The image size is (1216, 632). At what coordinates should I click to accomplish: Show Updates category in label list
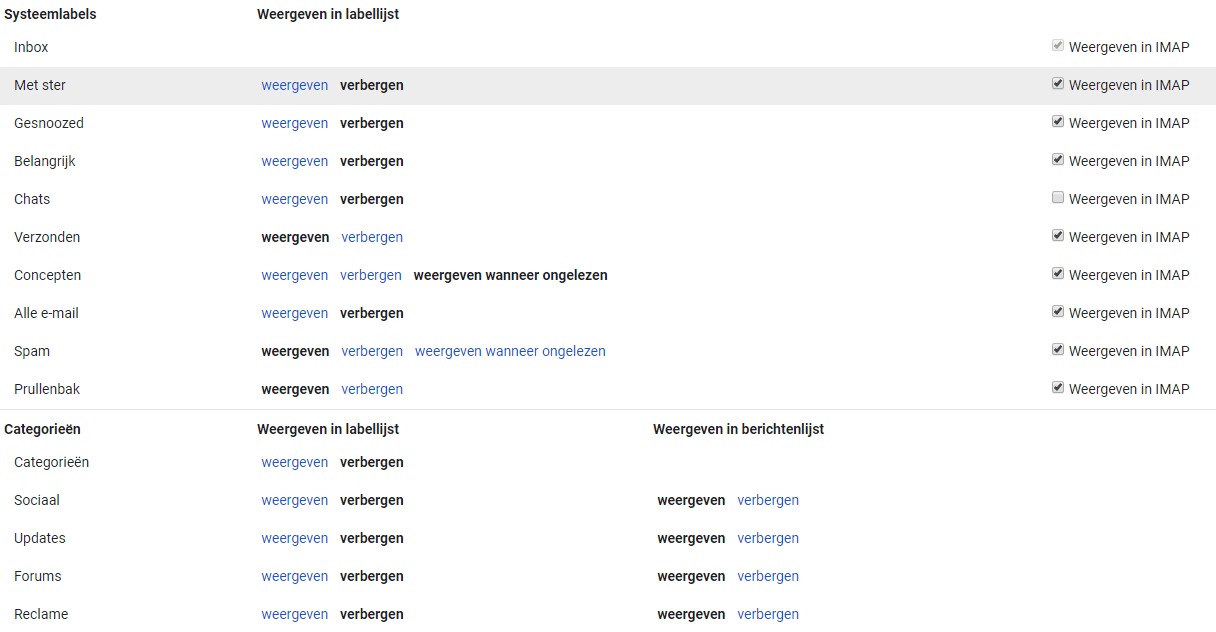[x=295, y=538]
